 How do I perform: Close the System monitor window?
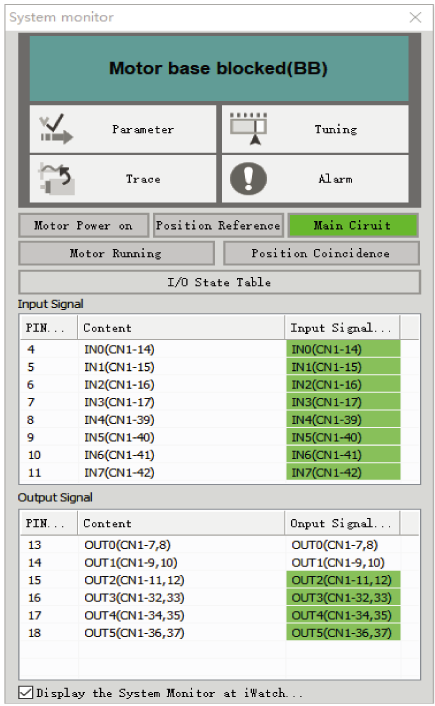415,18
